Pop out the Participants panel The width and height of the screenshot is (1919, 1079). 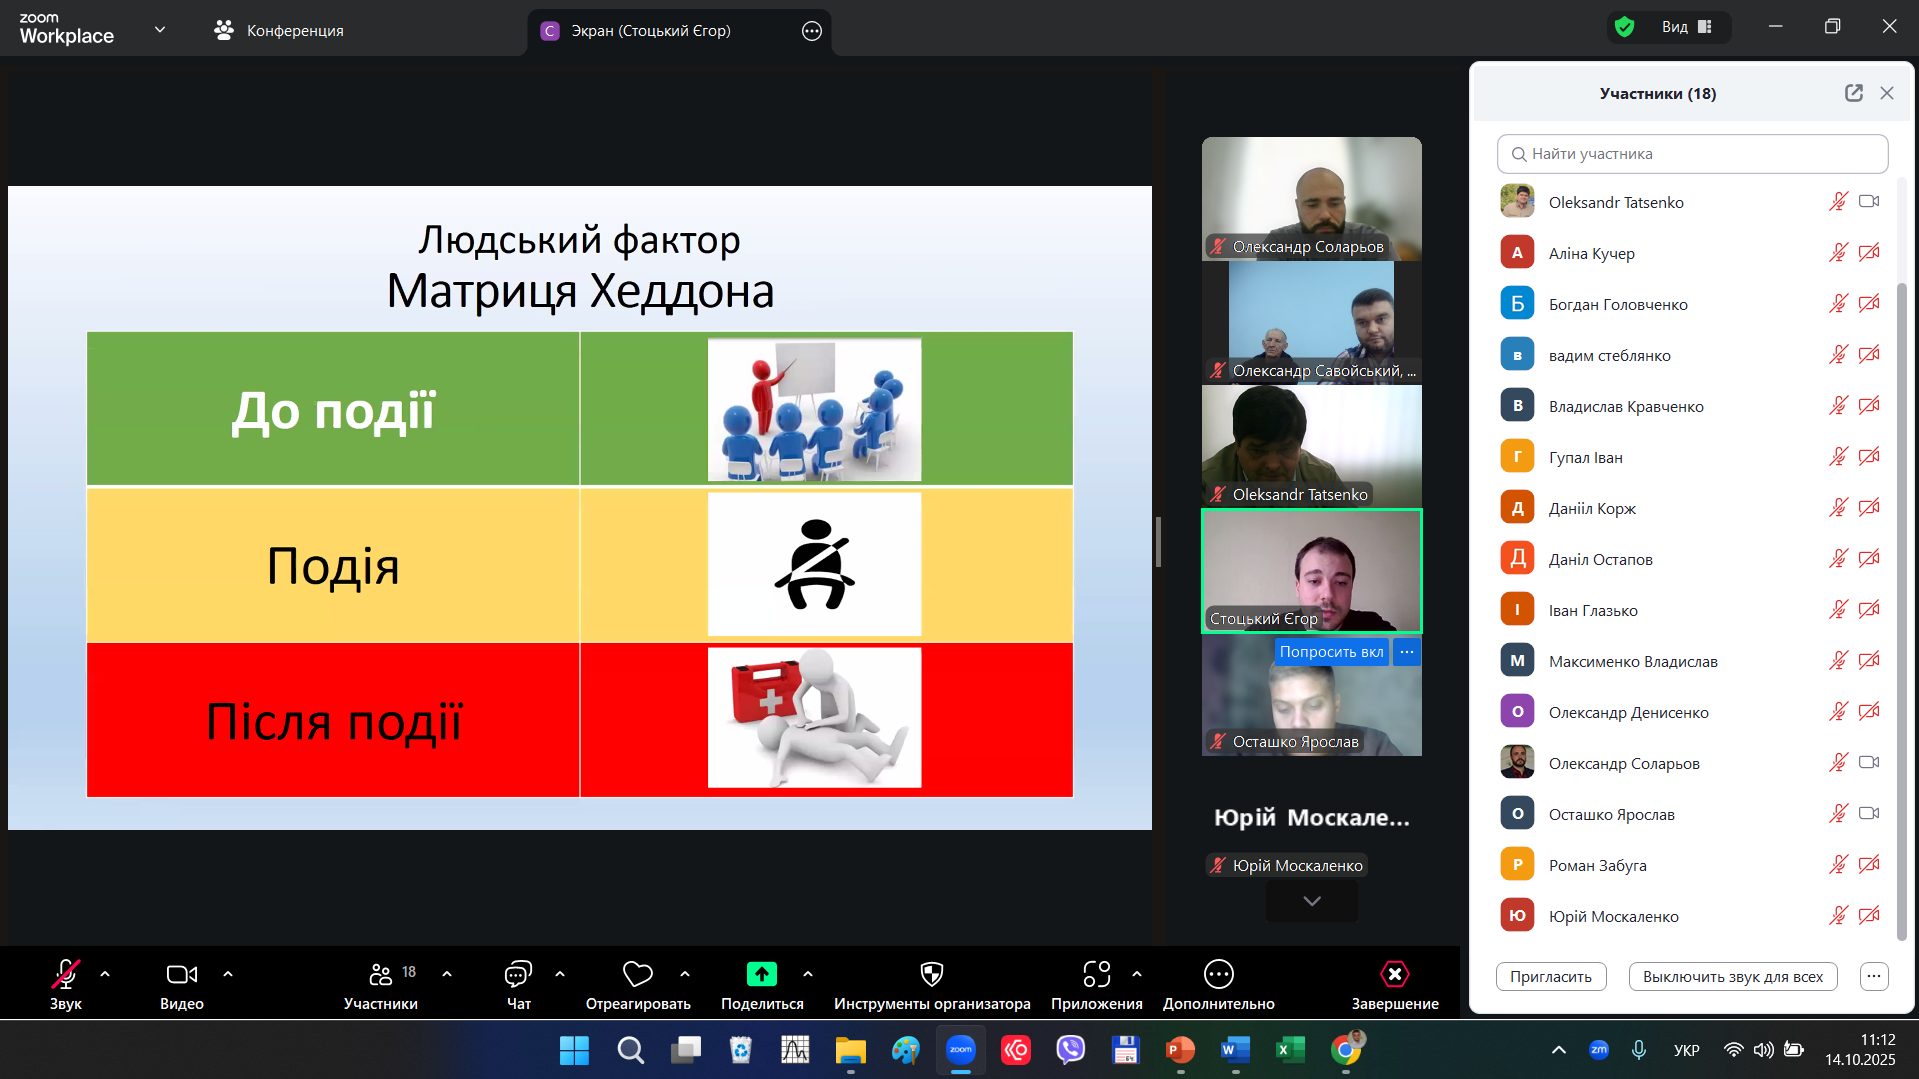tap(1853, 93)
